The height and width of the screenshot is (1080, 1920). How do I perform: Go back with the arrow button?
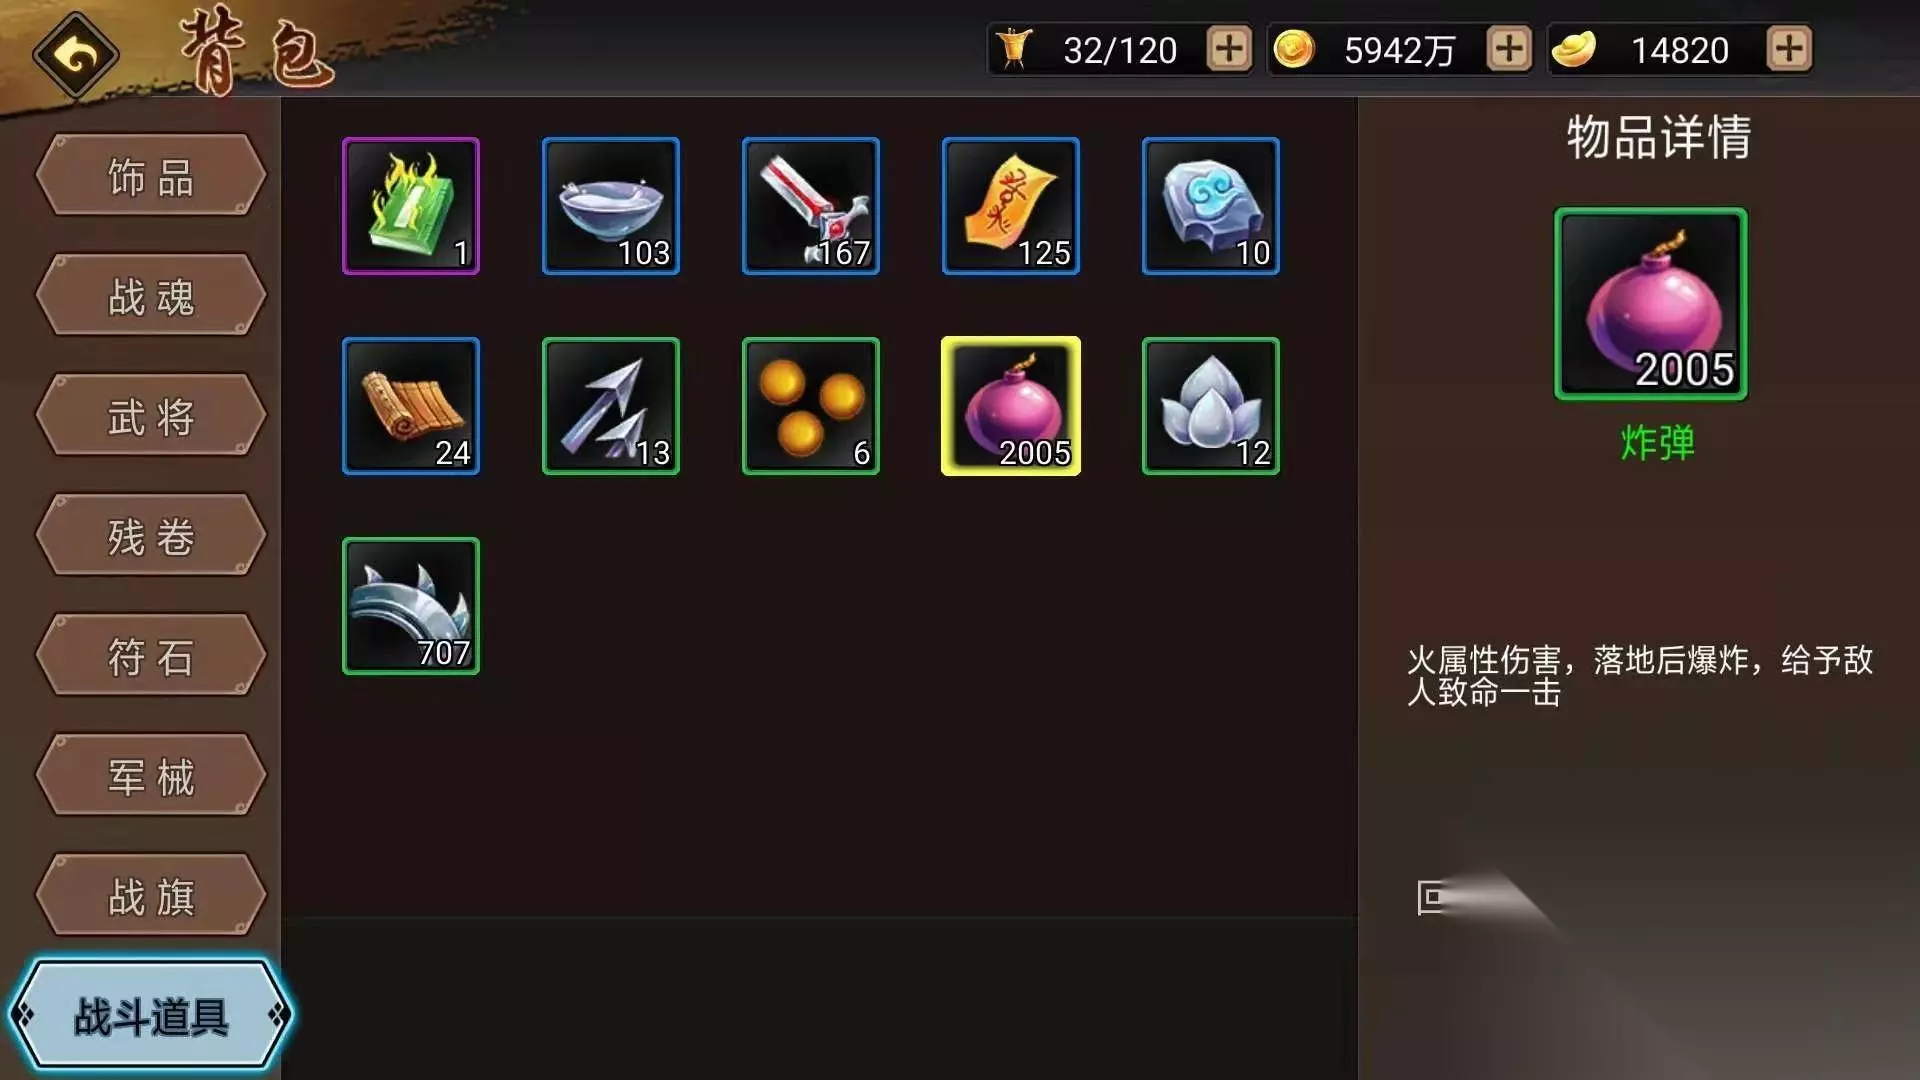coord(76,56)
